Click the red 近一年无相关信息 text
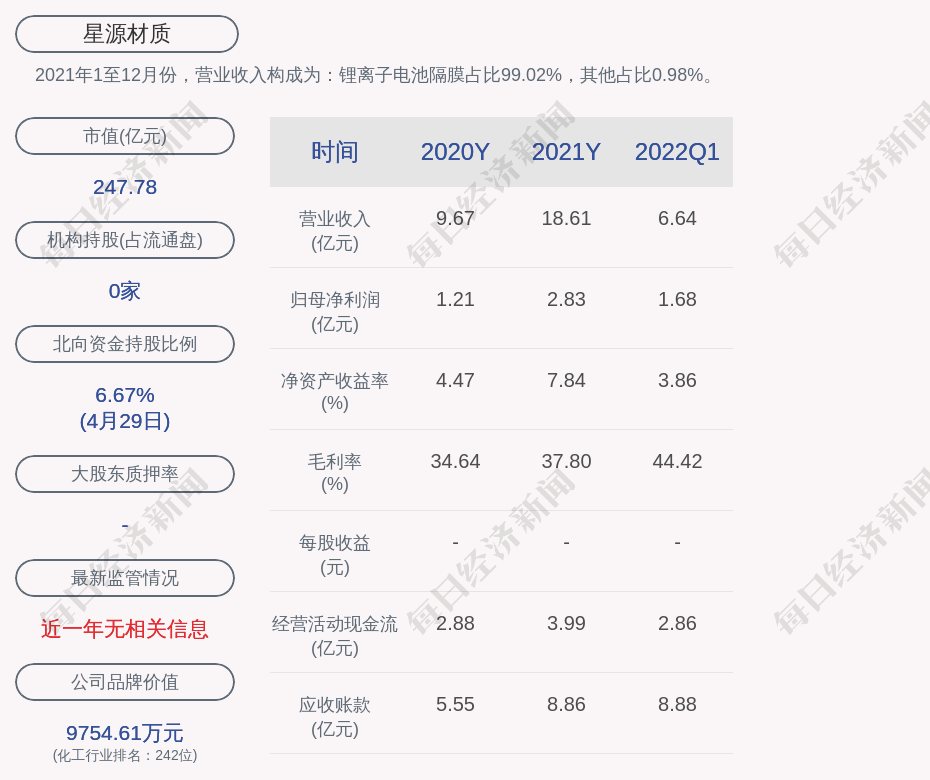930x780 pixels. pyautogui.click(x=125, y=629)
